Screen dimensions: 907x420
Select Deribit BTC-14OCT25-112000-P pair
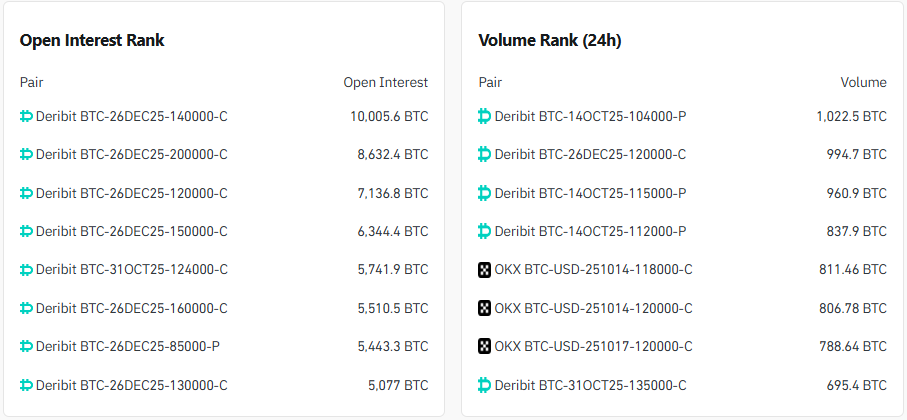point(590,232)
